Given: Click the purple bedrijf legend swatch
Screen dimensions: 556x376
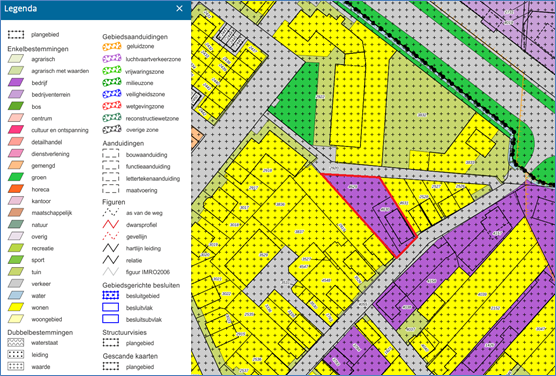Looking at the screenshot, I should coord(16,83).
